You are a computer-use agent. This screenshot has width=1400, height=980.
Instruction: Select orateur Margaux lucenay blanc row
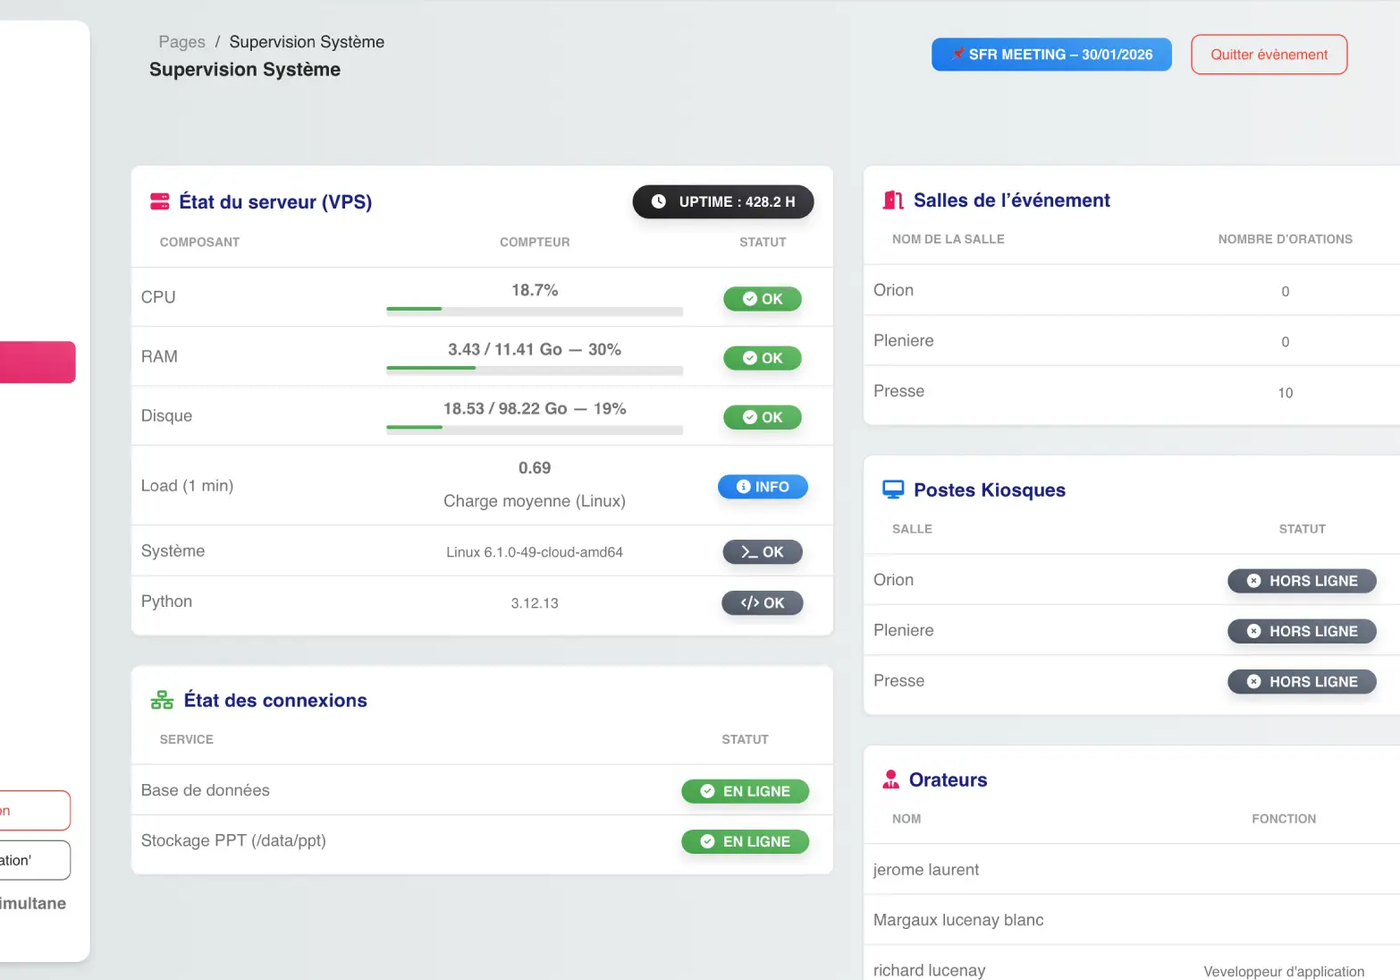pyautogui.click(x=1132, y=920)
